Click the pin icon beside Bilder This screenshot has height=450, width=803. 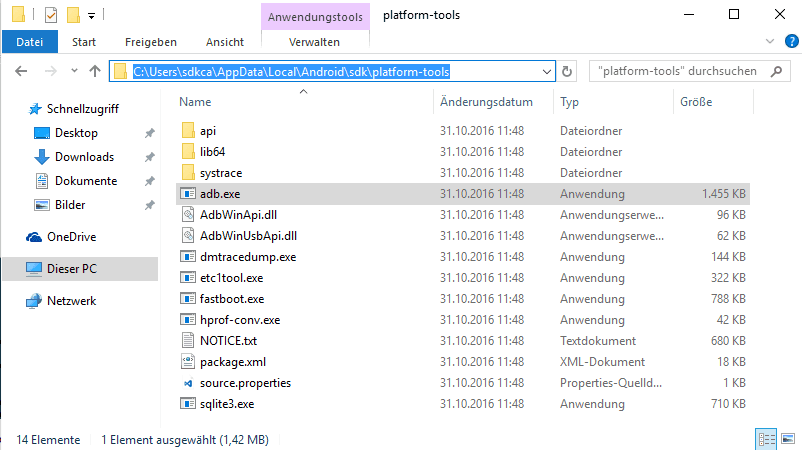[x=149, y=205]
